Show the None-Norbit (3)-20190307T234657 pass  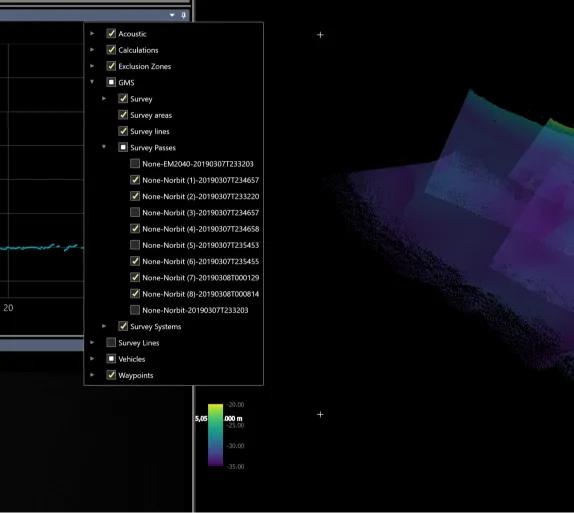[135, 212]
